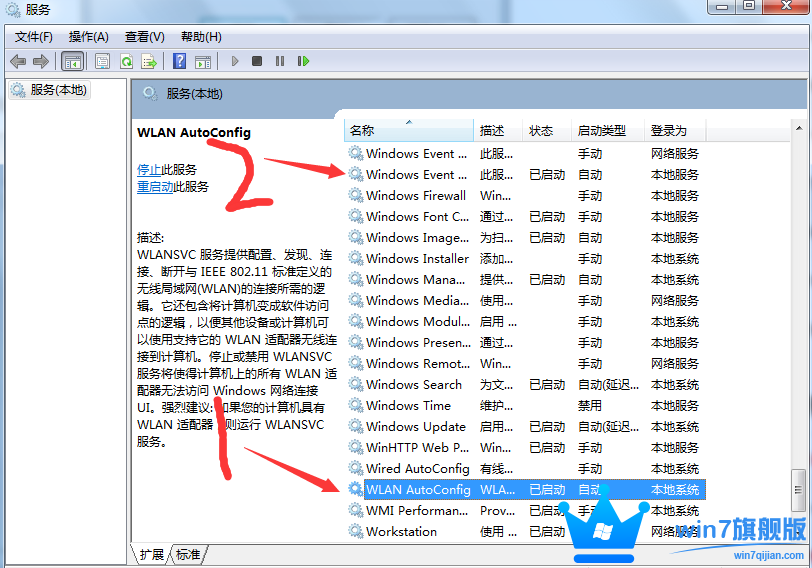Switch to the 标准 tab
The image size is (812, 568).
[188, 555]
